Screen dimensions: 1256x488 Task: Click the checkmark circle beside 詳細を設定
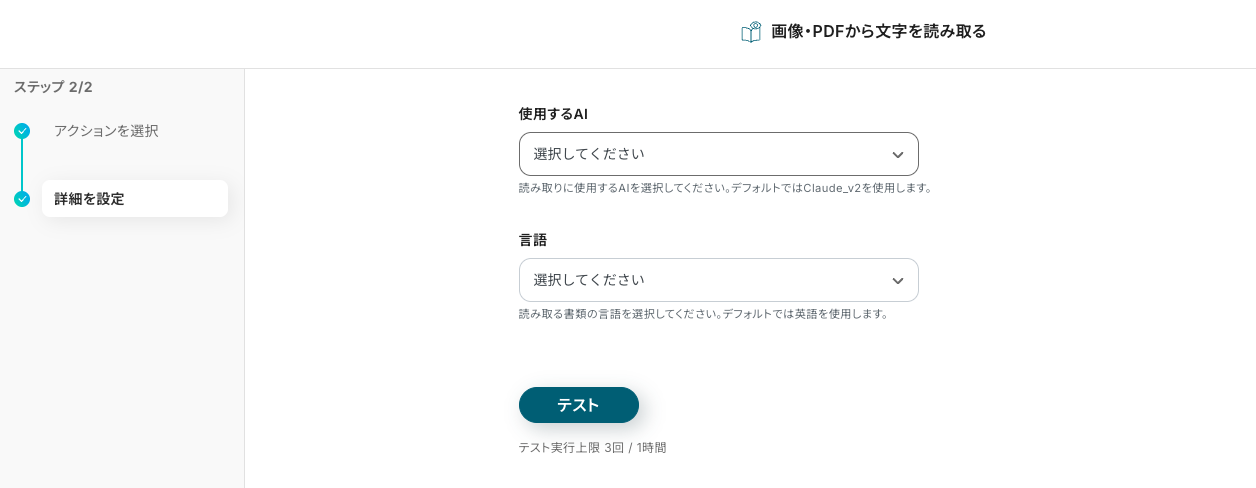coord(22,199)
